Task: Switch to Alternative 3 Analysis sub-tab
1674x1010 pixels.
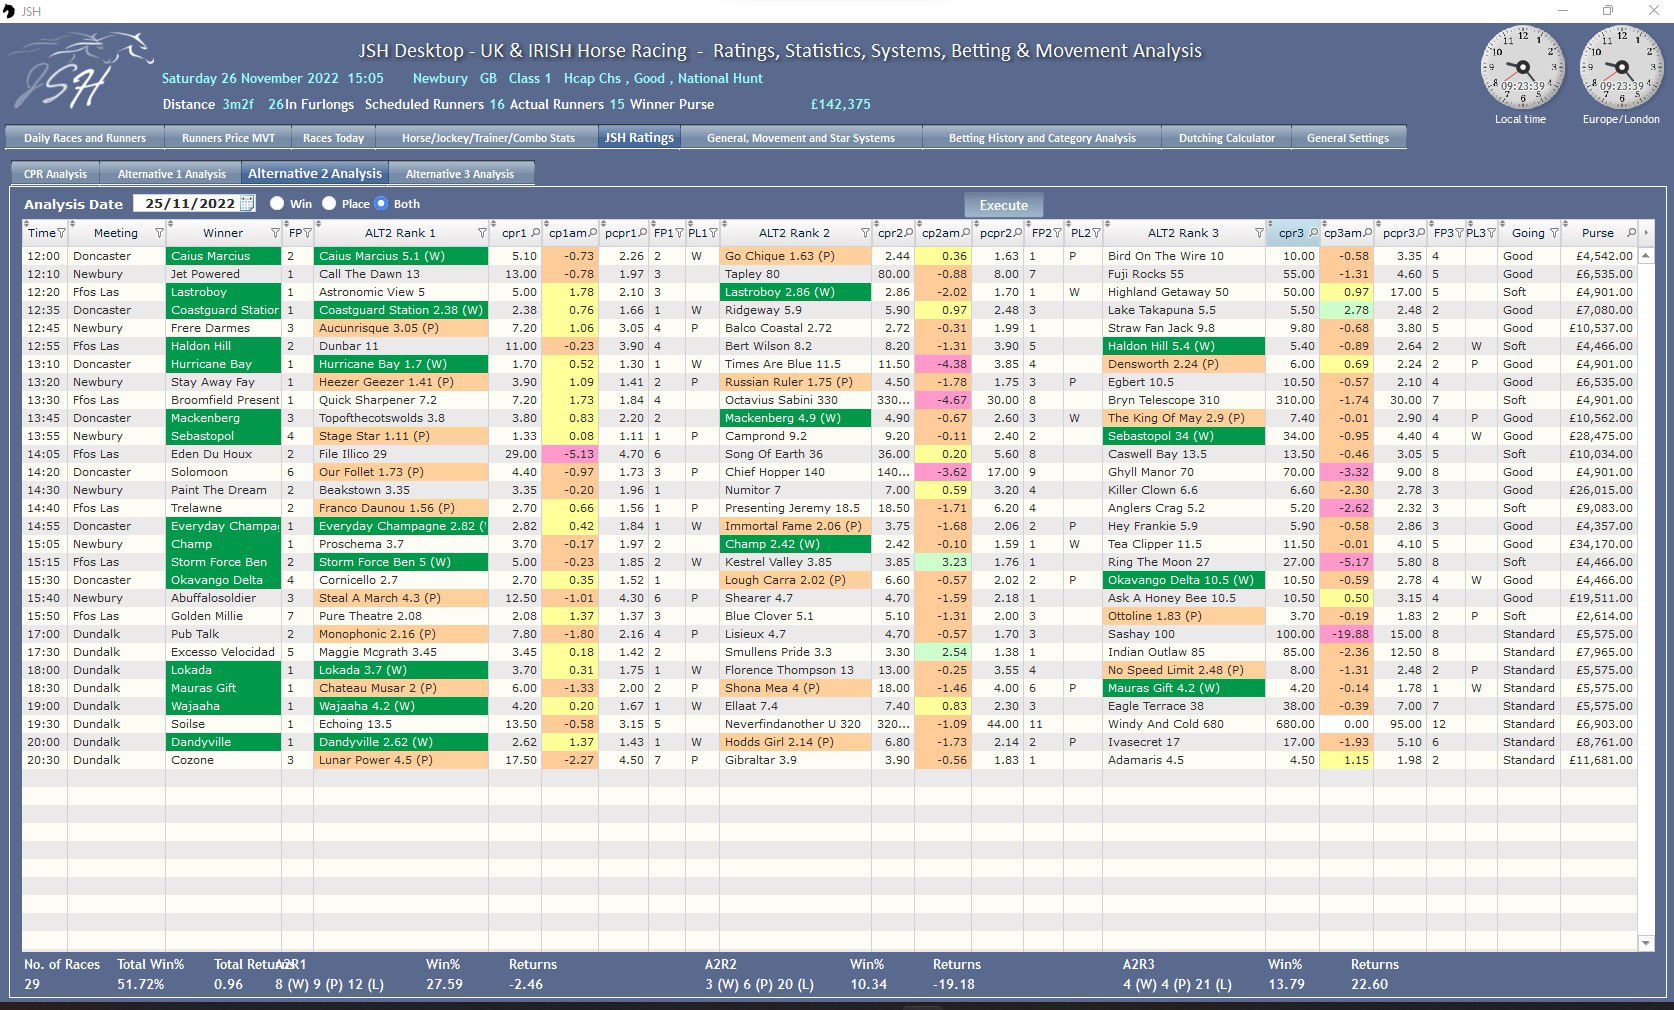Action: pos(460,174)
